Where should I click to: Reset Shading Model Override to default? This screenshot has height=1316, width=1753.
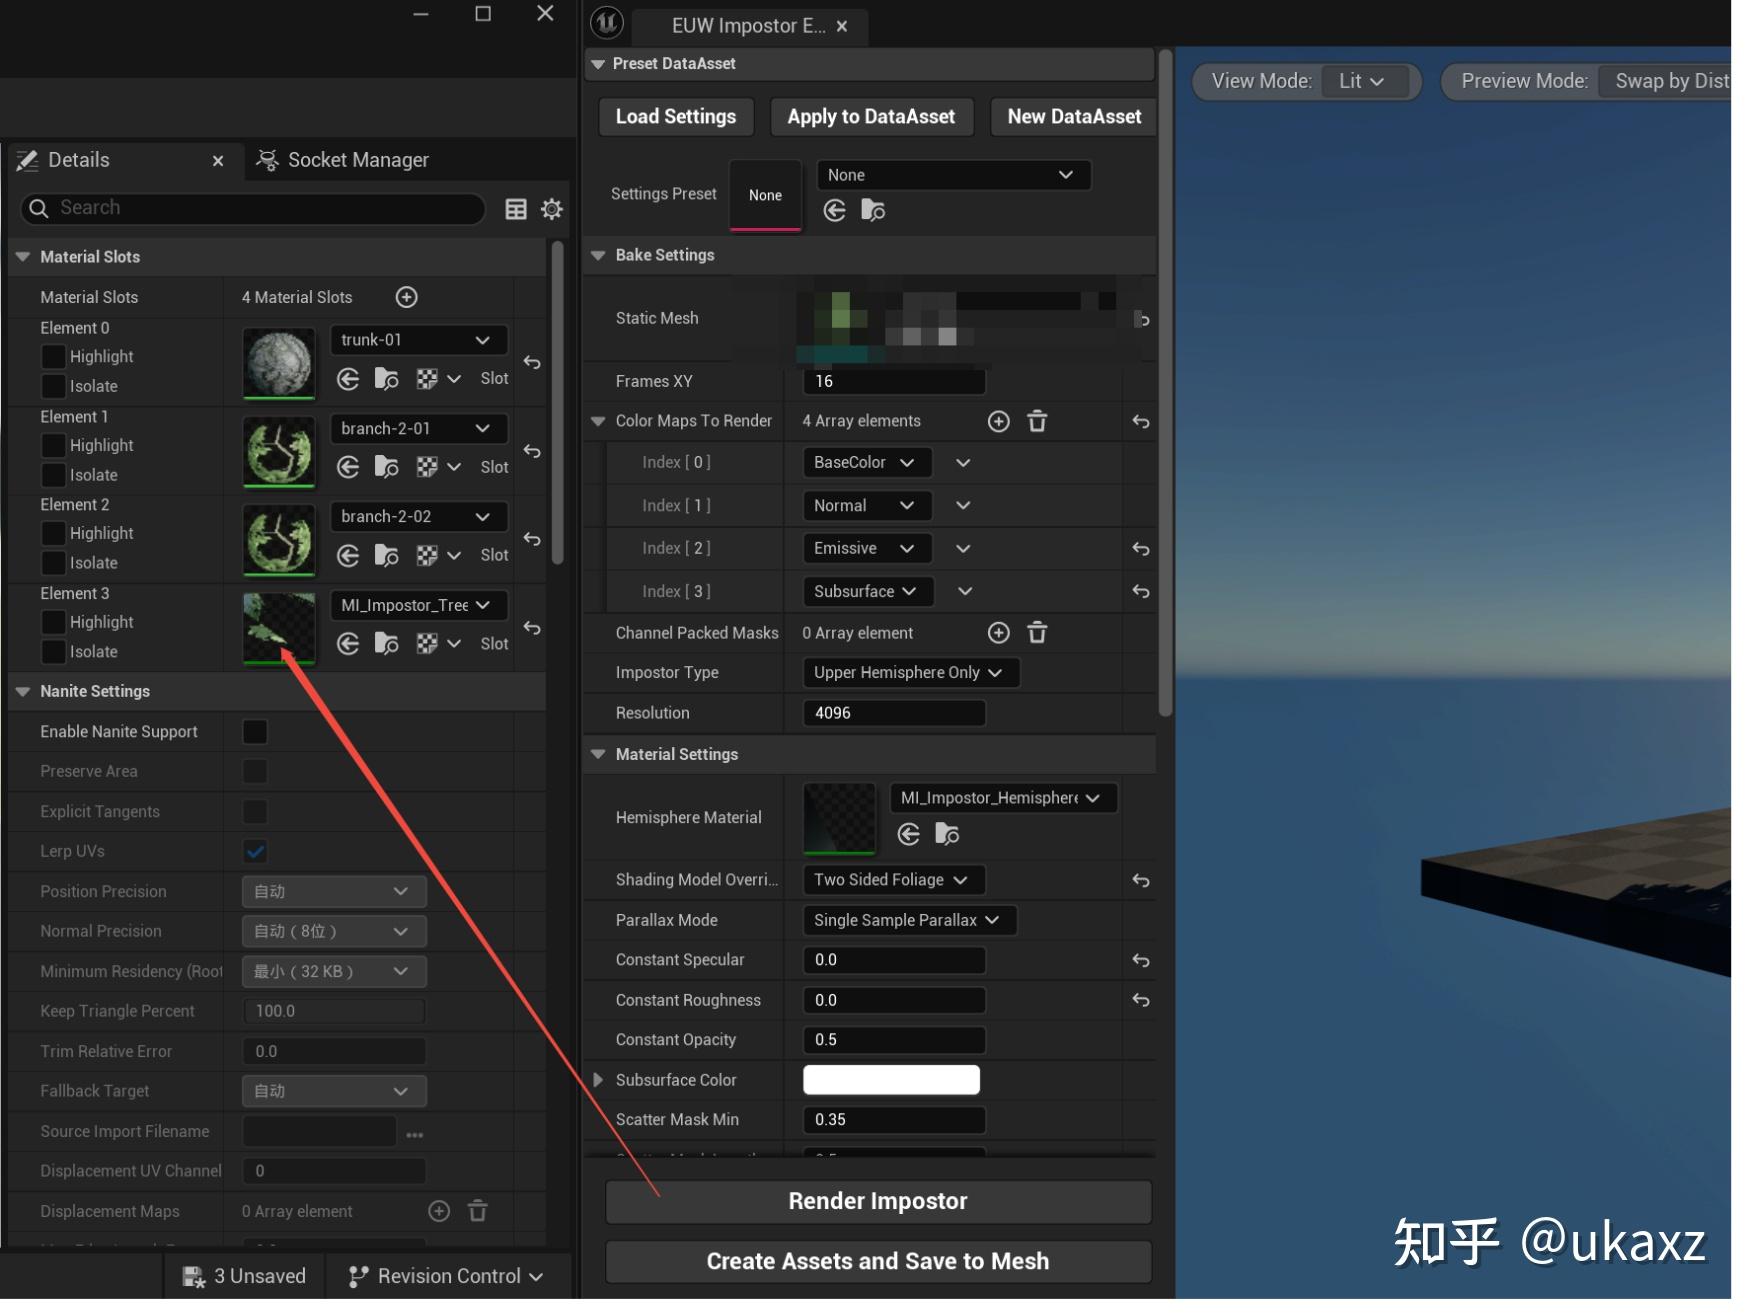1140,880
